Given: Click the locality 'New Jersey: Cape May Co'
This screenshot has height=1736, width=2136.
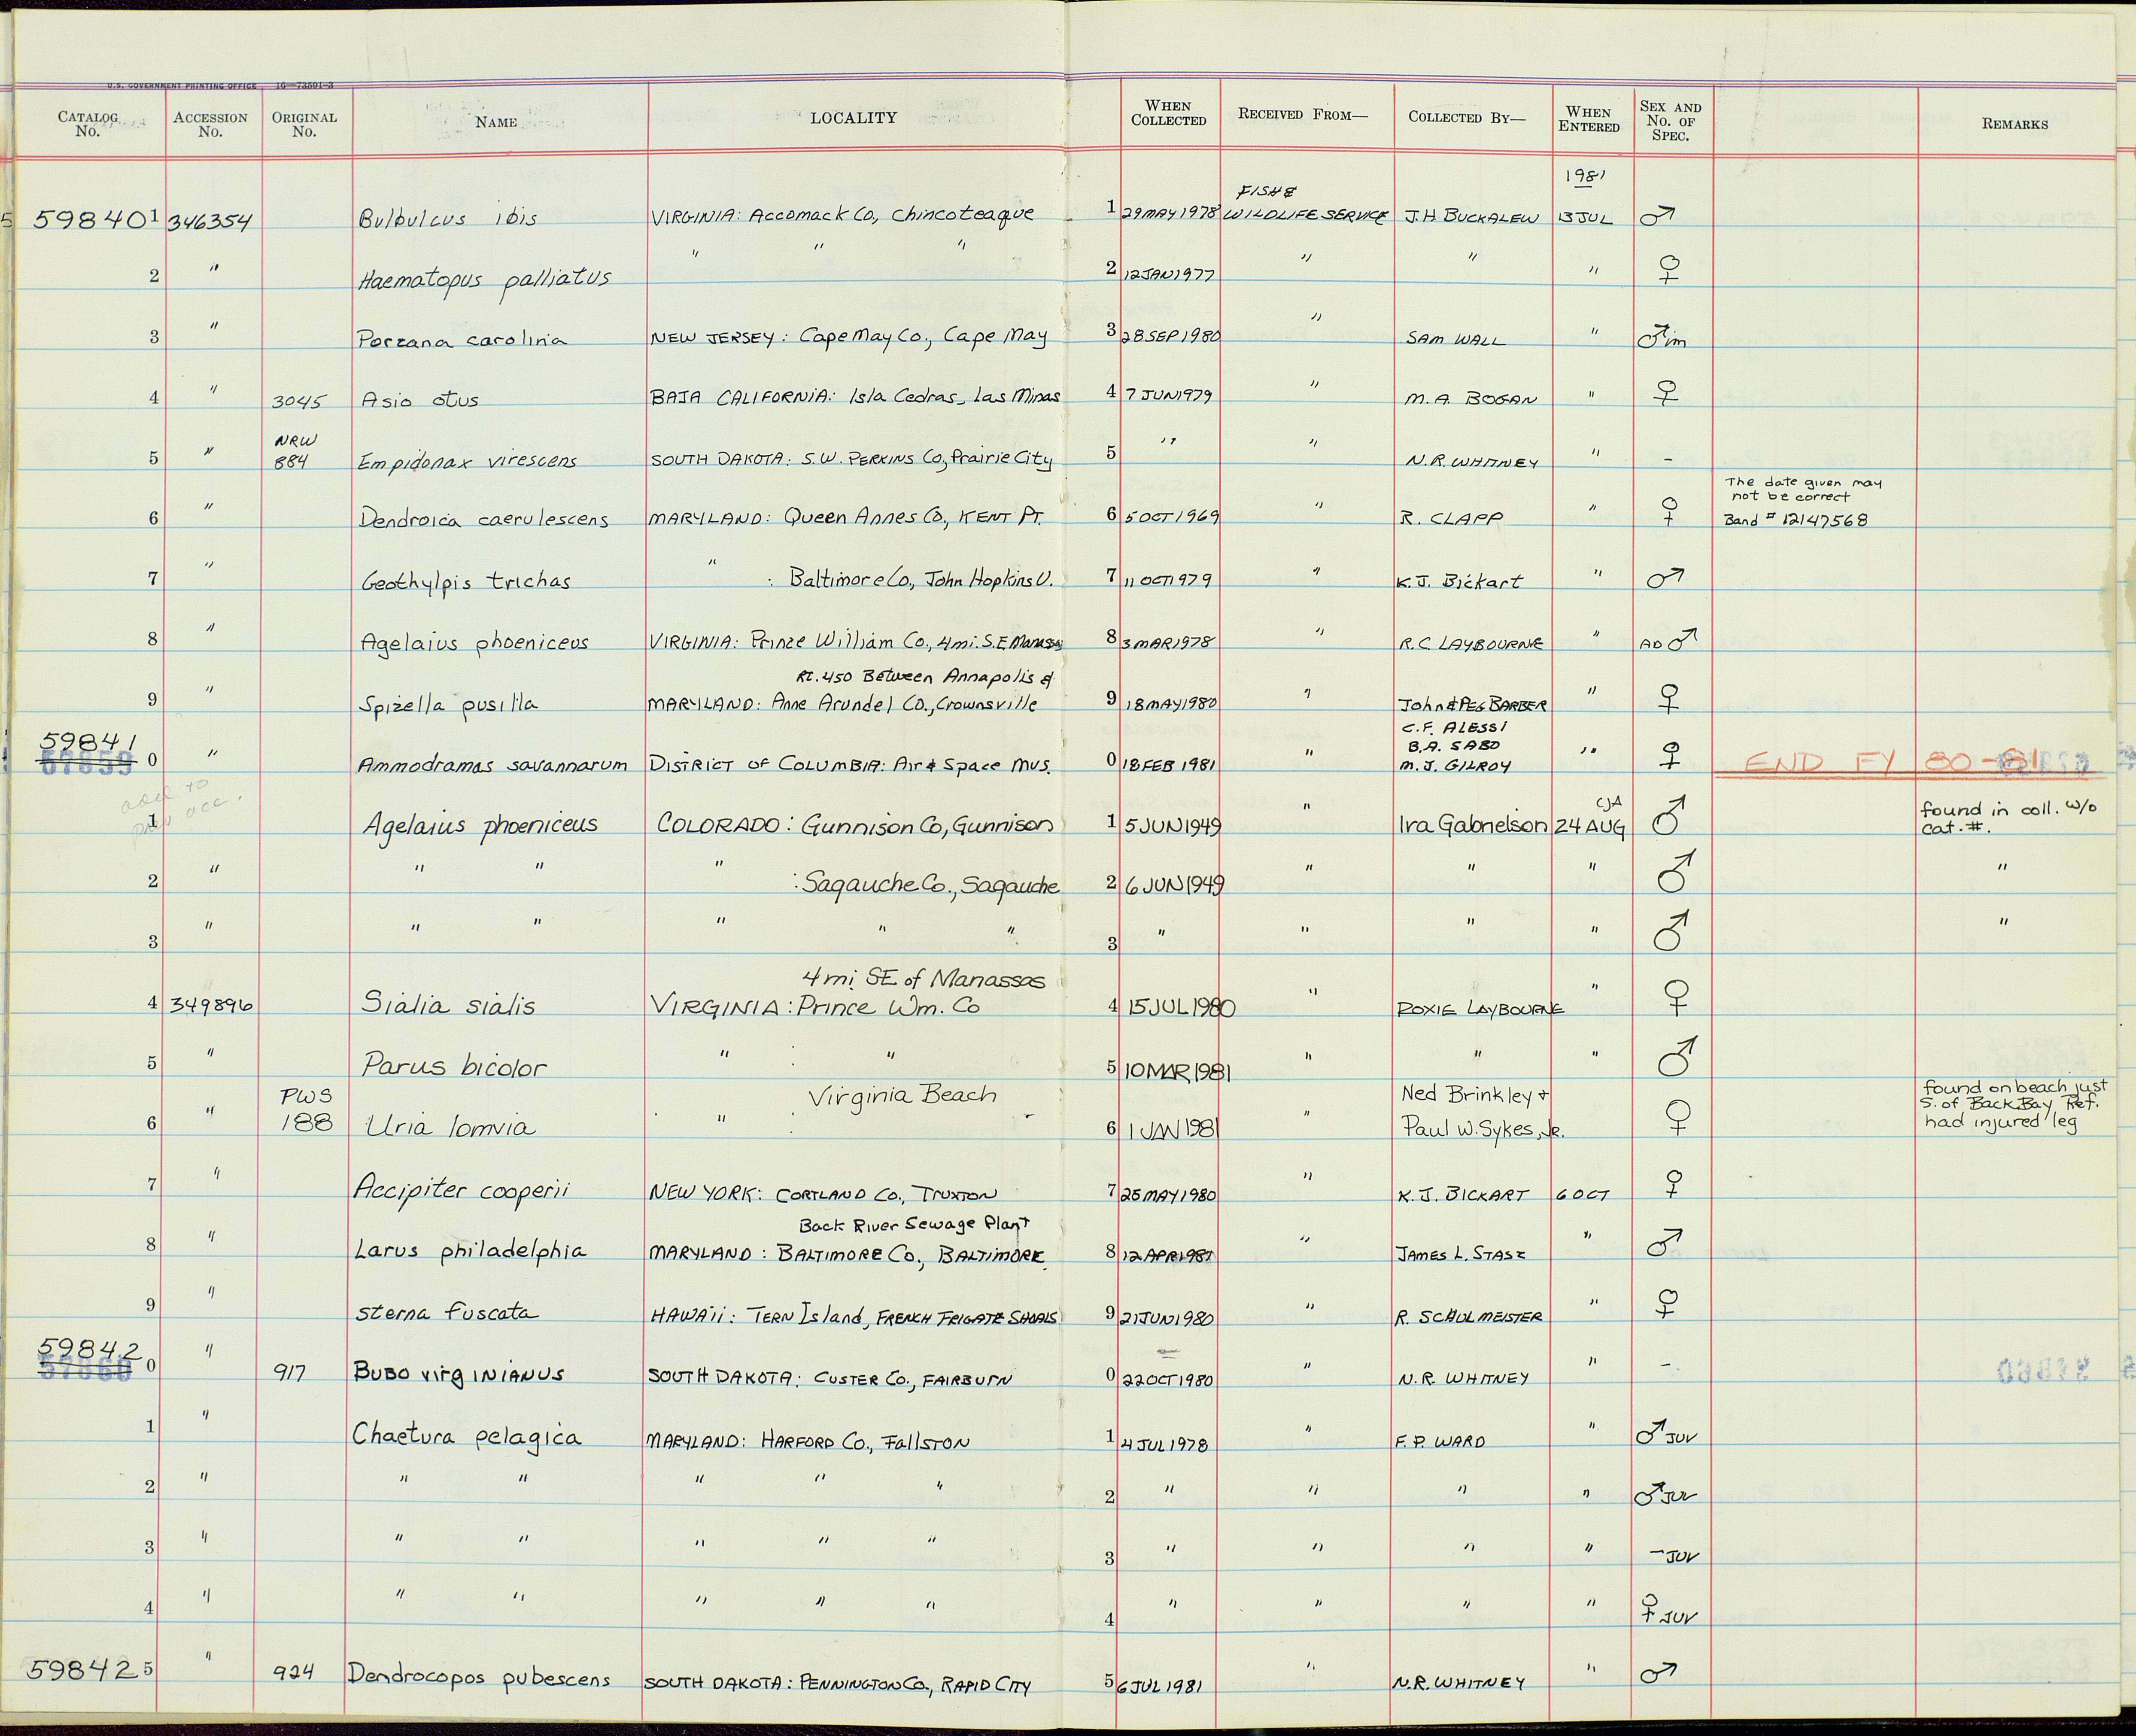Looking at the screenshot, I should click(x=849, y=338).
